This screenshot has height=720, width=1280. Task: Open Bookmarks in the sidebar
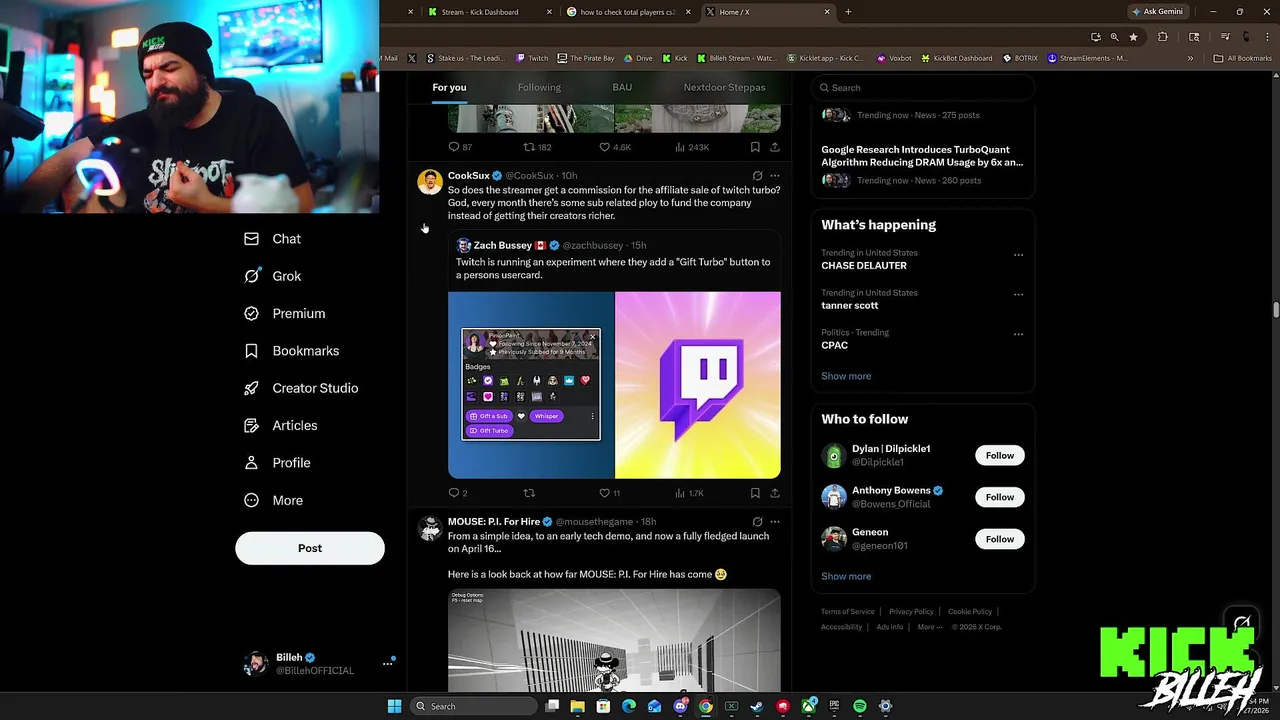point(292,351)
